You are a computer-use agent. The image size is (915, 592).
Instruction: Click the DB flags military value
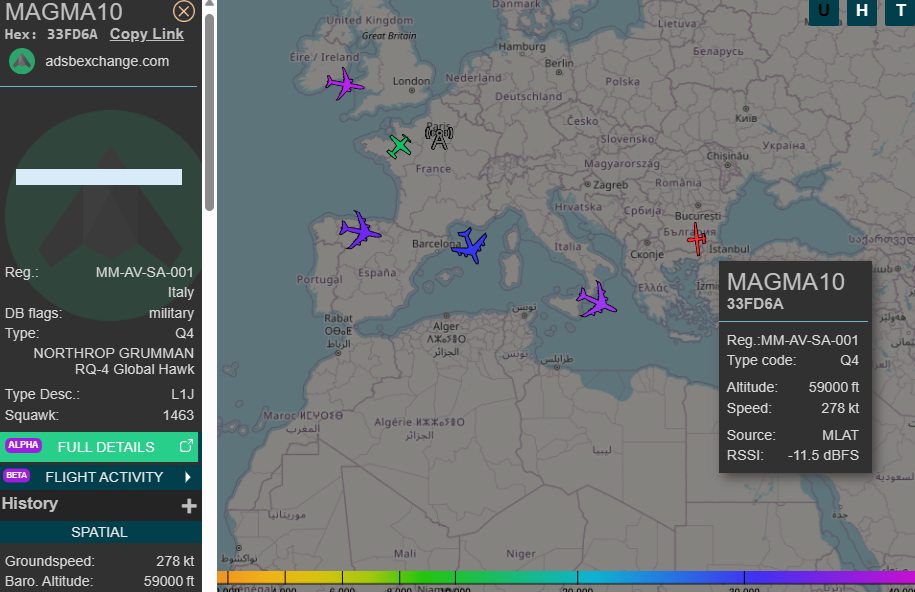pos(172,314)
